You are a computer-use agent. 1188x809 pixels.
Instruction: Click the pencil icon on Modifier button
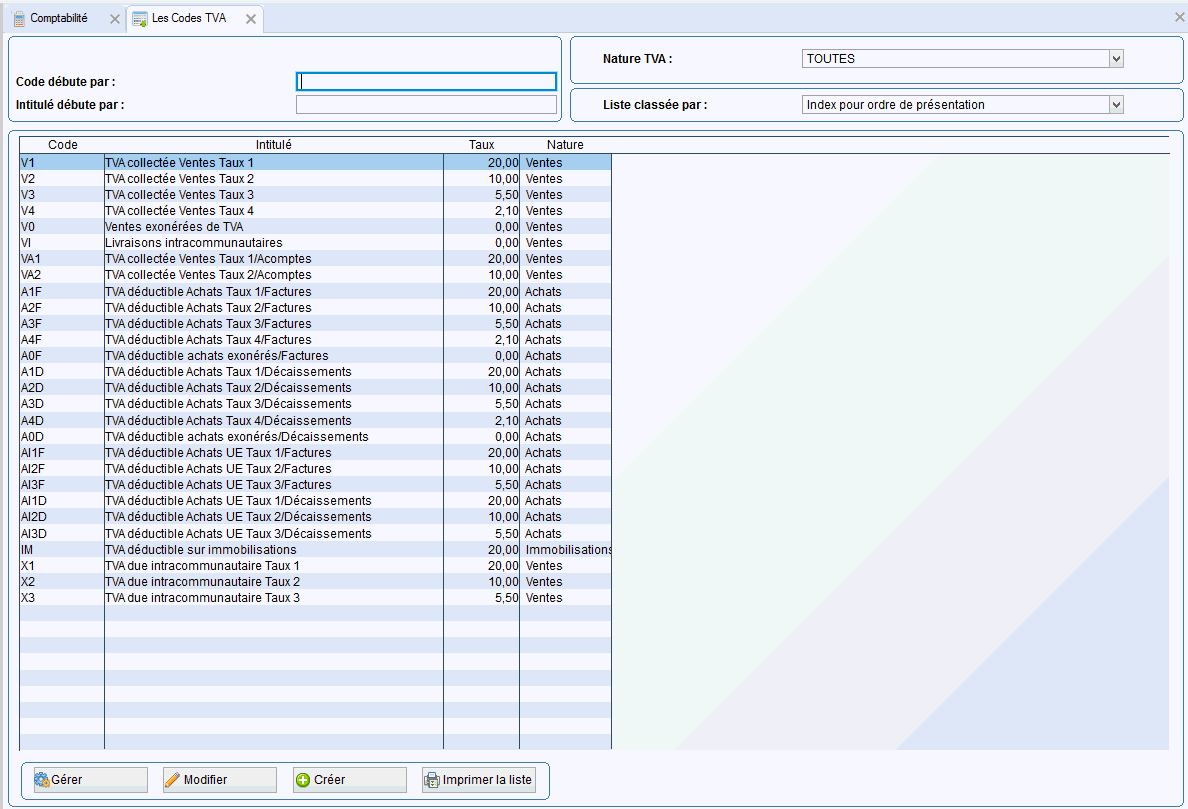point(173,779)
